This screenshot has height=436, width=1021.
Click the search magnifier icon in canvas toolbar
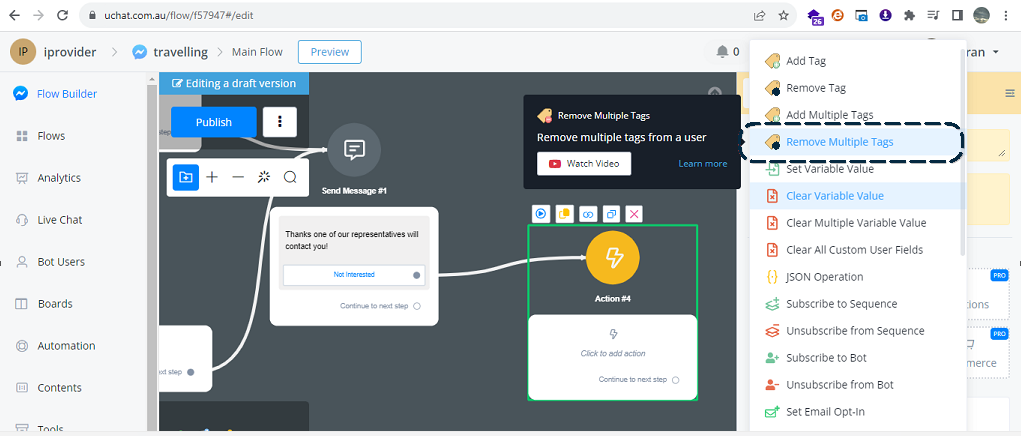coord(290,177)
